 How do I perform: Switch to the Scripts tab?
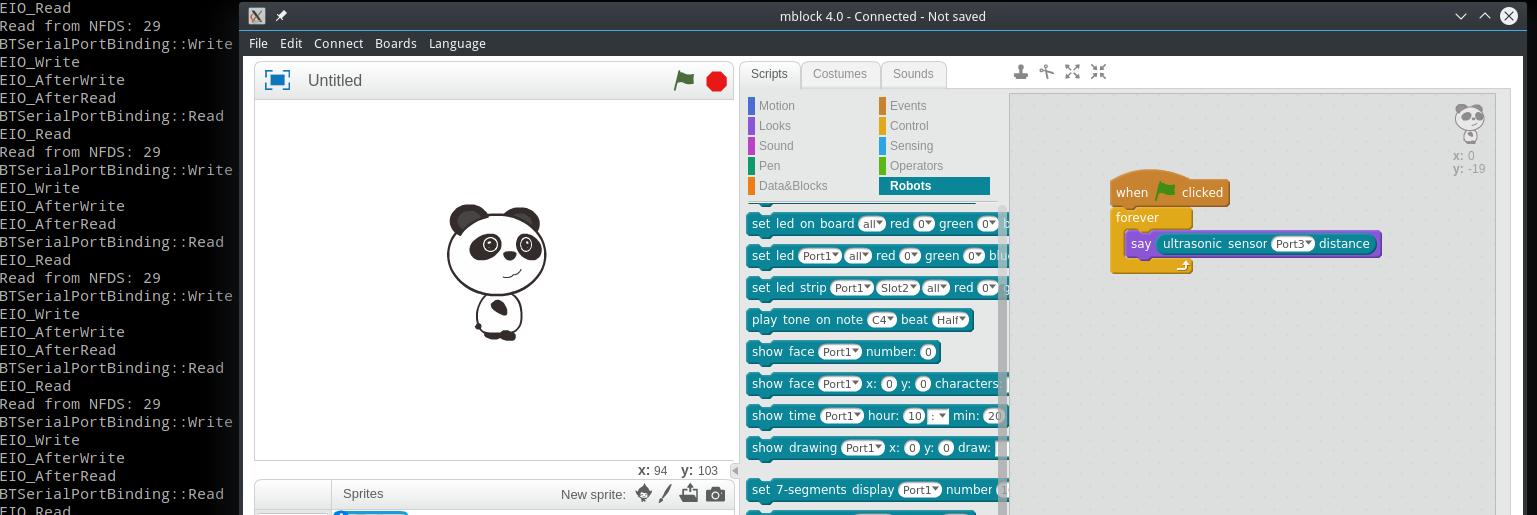769,74
